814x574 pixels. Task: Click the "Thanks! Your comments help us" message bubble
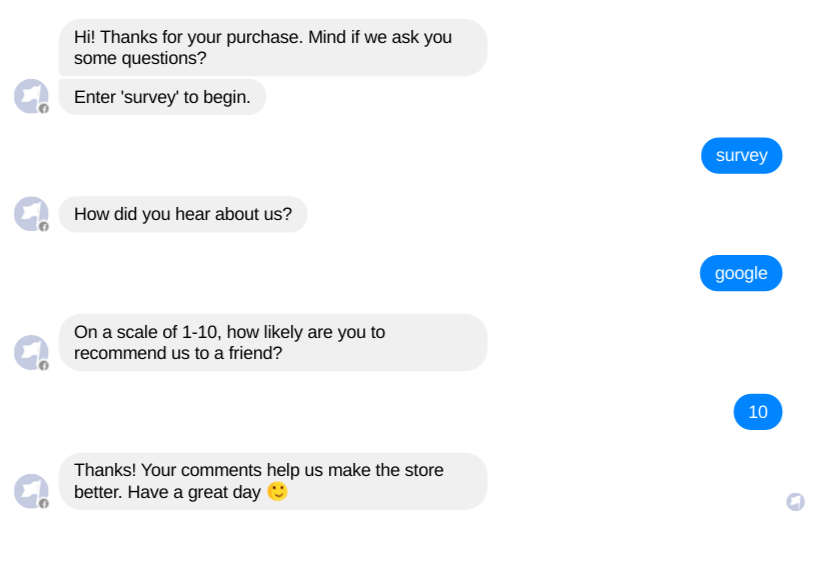click(273, 481)
